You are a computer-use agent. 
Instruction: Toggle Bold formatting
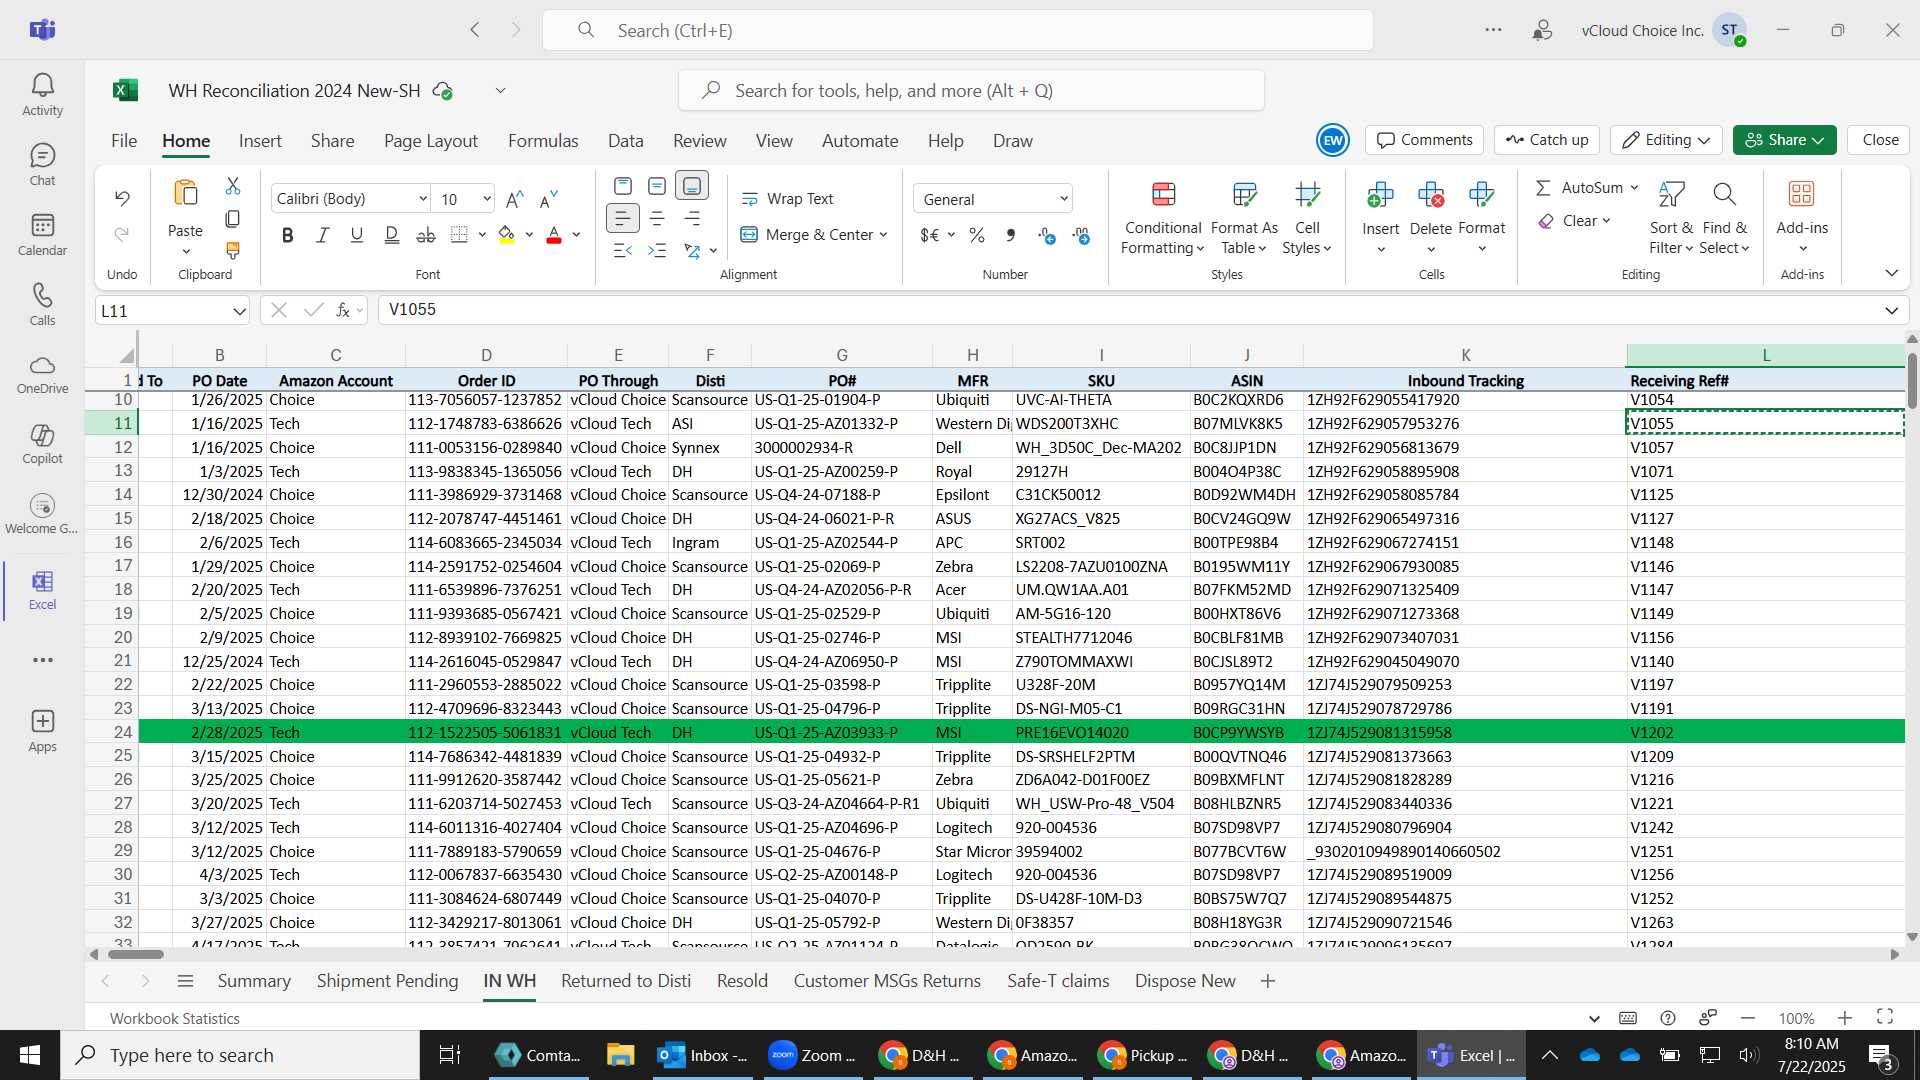click(288, 235)
